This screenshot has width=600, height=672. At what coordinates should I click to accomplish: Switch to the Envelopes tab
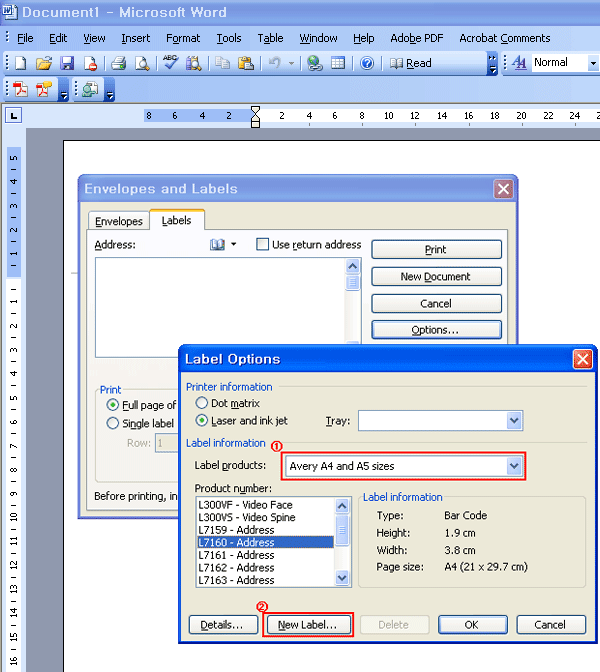(x=119, y=221)
